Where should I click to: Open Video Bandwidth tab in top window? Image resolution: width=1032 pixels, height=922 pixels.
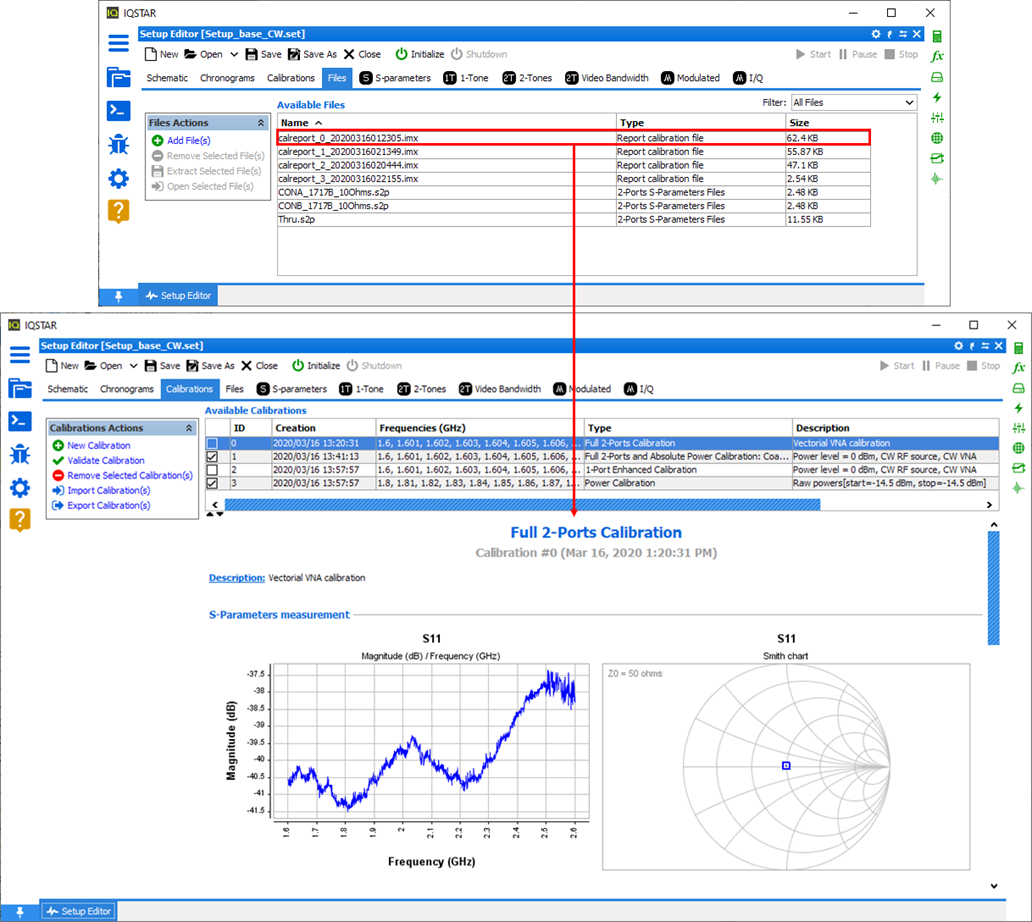(607, 78)
